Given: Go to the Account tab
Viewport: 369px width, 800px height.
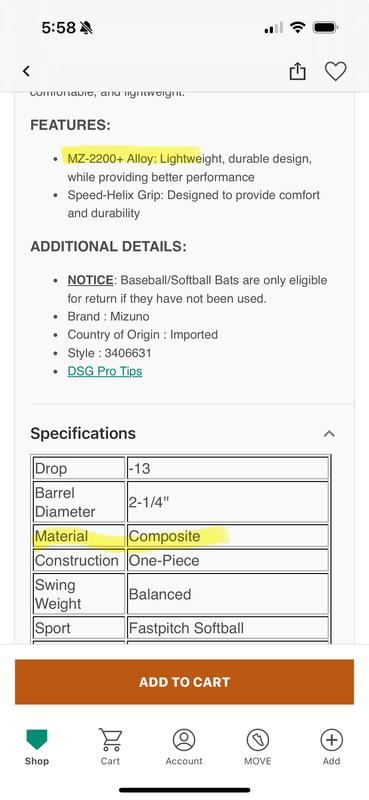Looking at the screenshot, I should click(184, 747).
